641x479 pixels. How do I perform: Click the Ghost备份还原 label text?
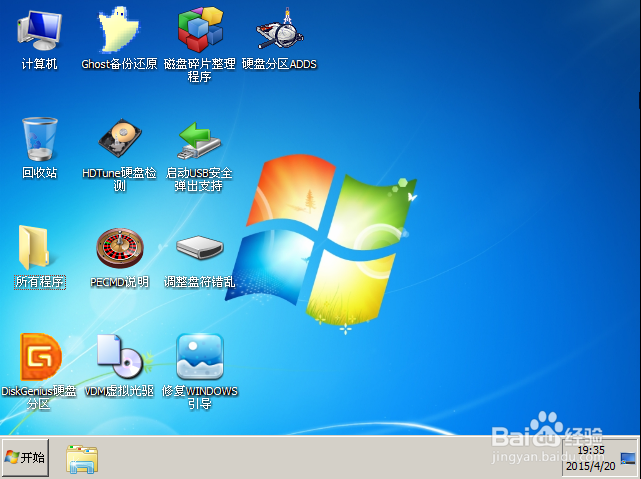pos(119,64)
